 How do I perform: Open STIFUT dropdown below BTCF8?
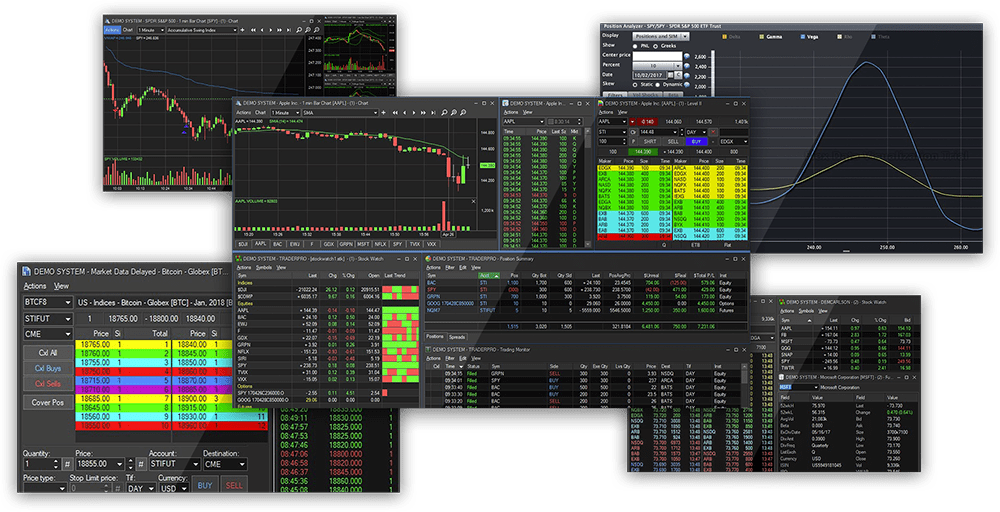48,318
